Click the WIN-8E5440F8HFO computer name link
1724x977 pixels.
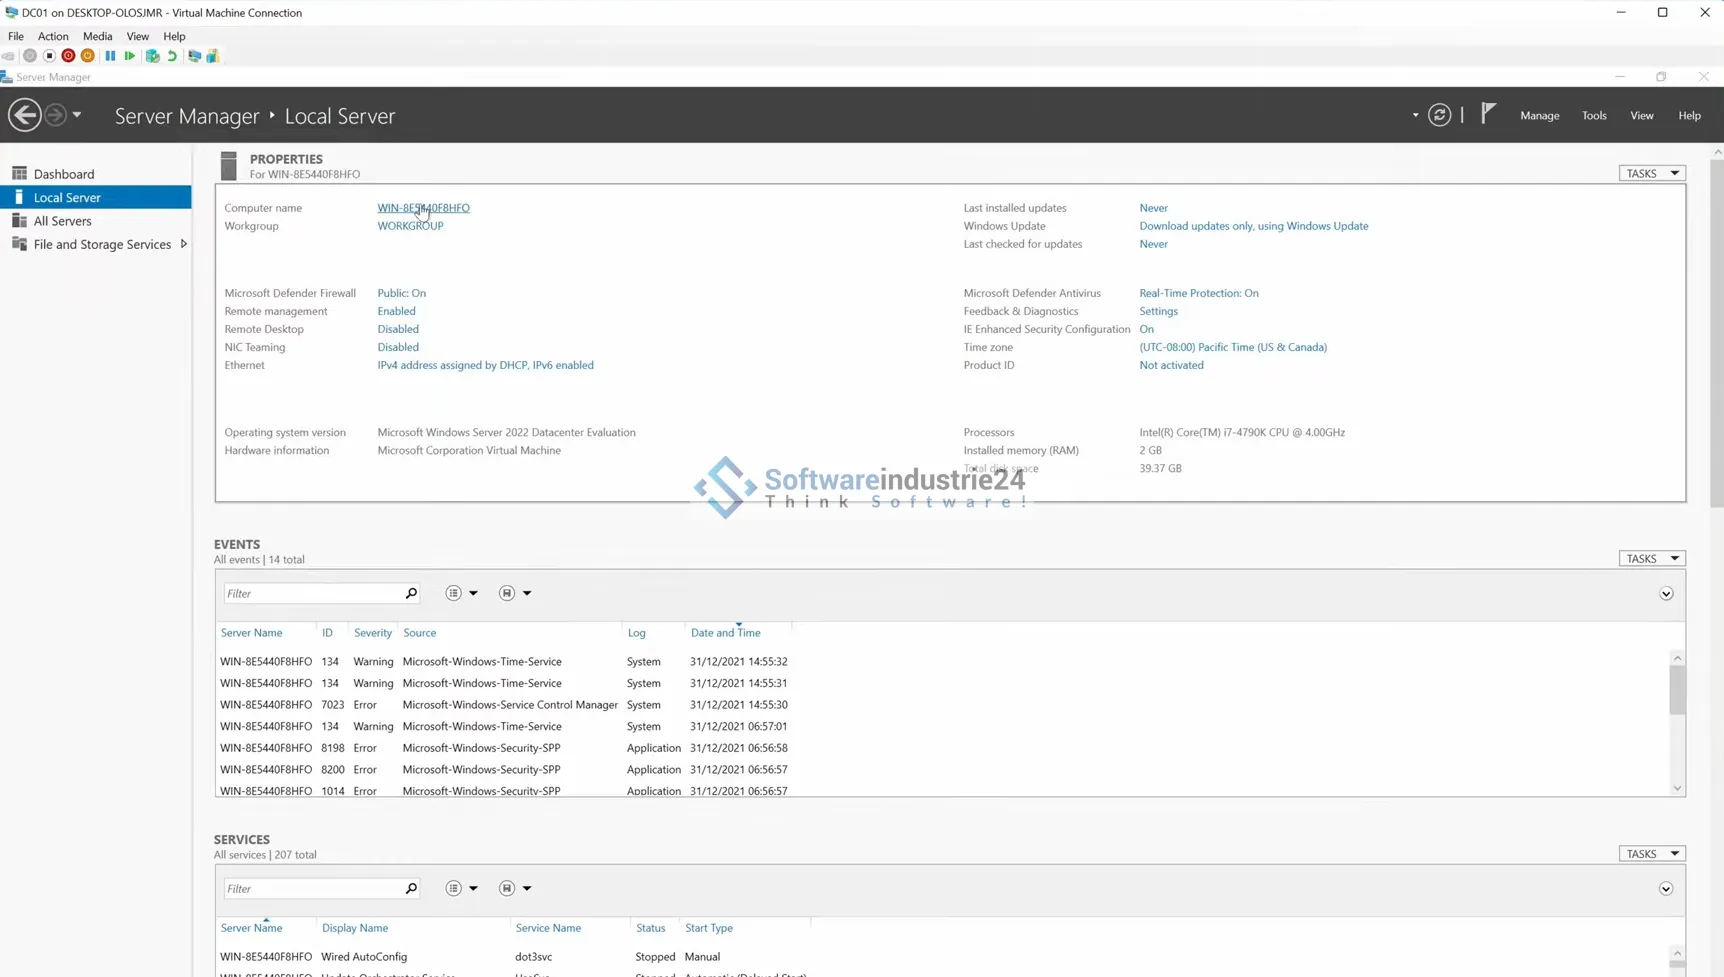point(423,208)
